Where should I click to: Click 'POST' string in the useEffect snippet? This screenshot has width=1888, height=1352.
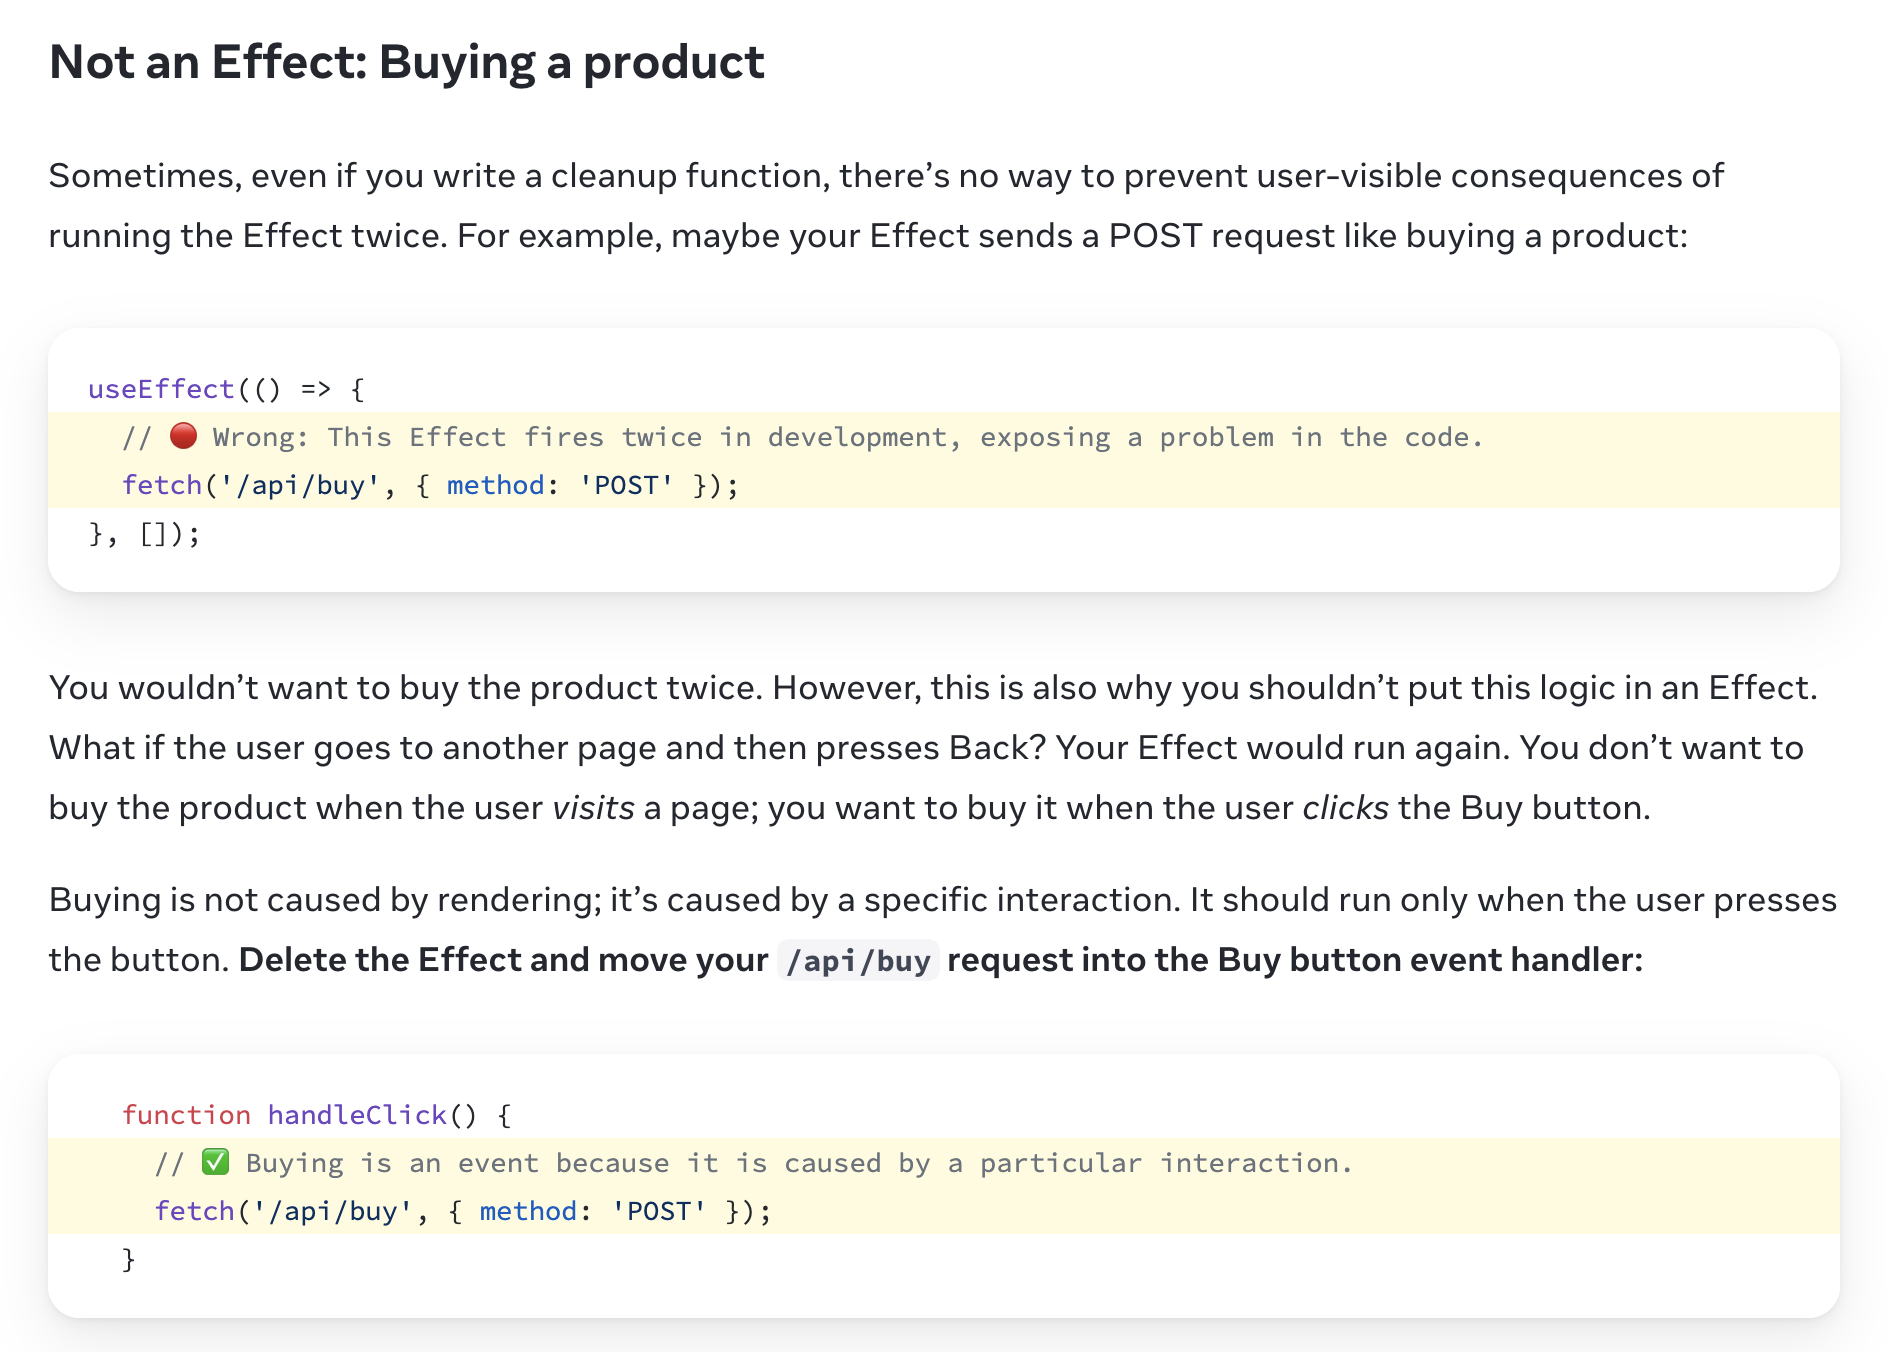[x=627, y=485]
